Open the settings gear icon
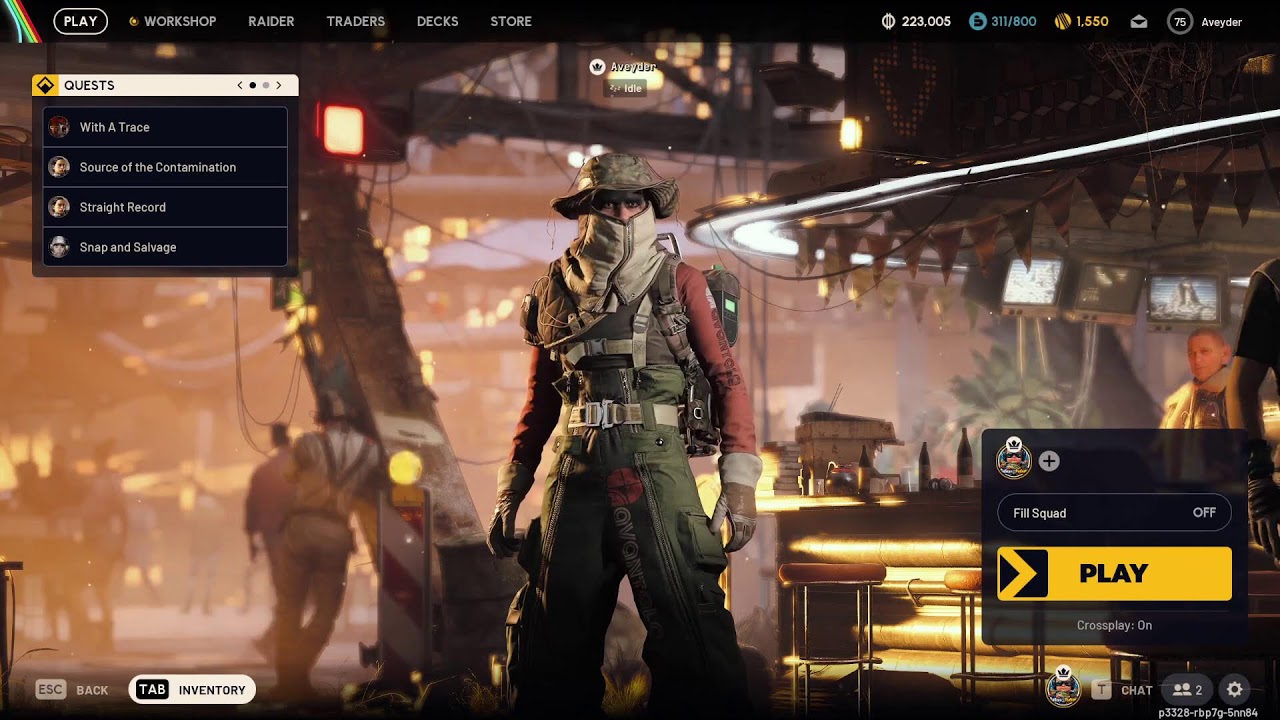The width and height of the screenshot is (1280, 720). [x=1235, y=690]
